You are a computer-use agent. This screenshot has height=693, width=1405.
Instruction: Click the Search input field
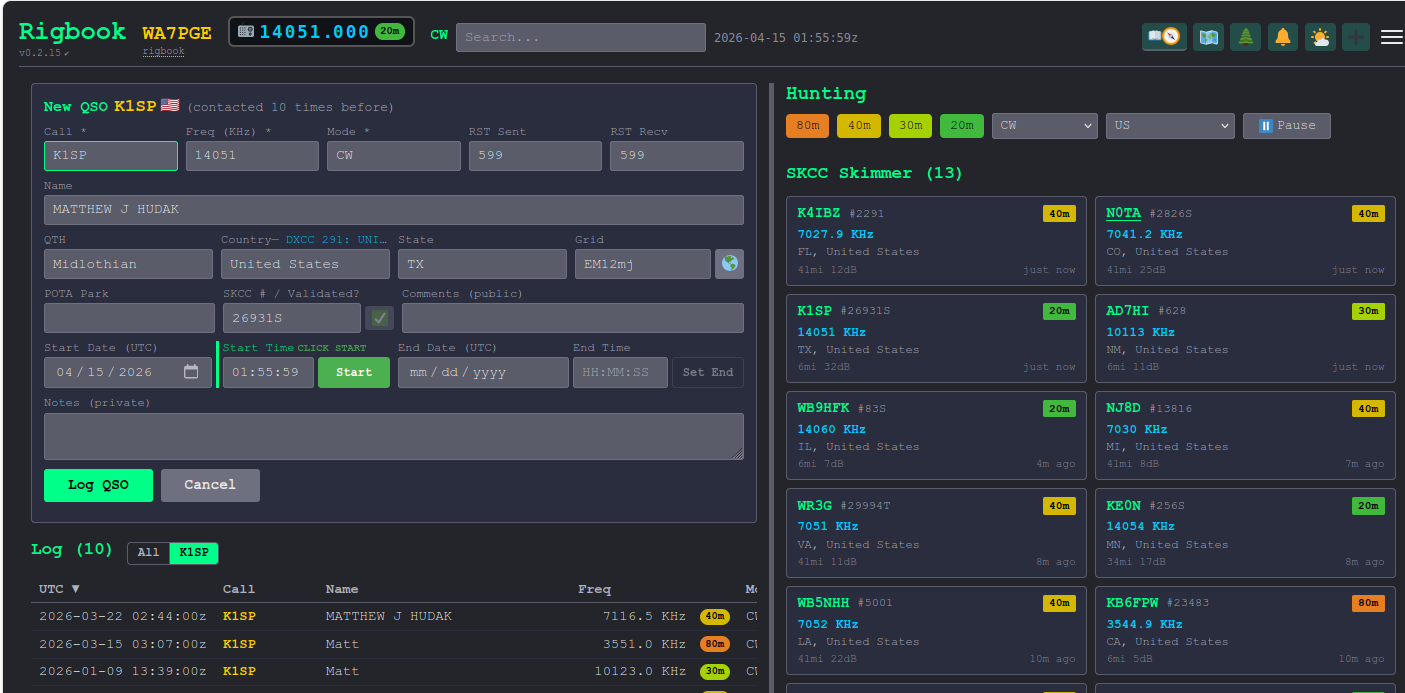click(581, 37)
